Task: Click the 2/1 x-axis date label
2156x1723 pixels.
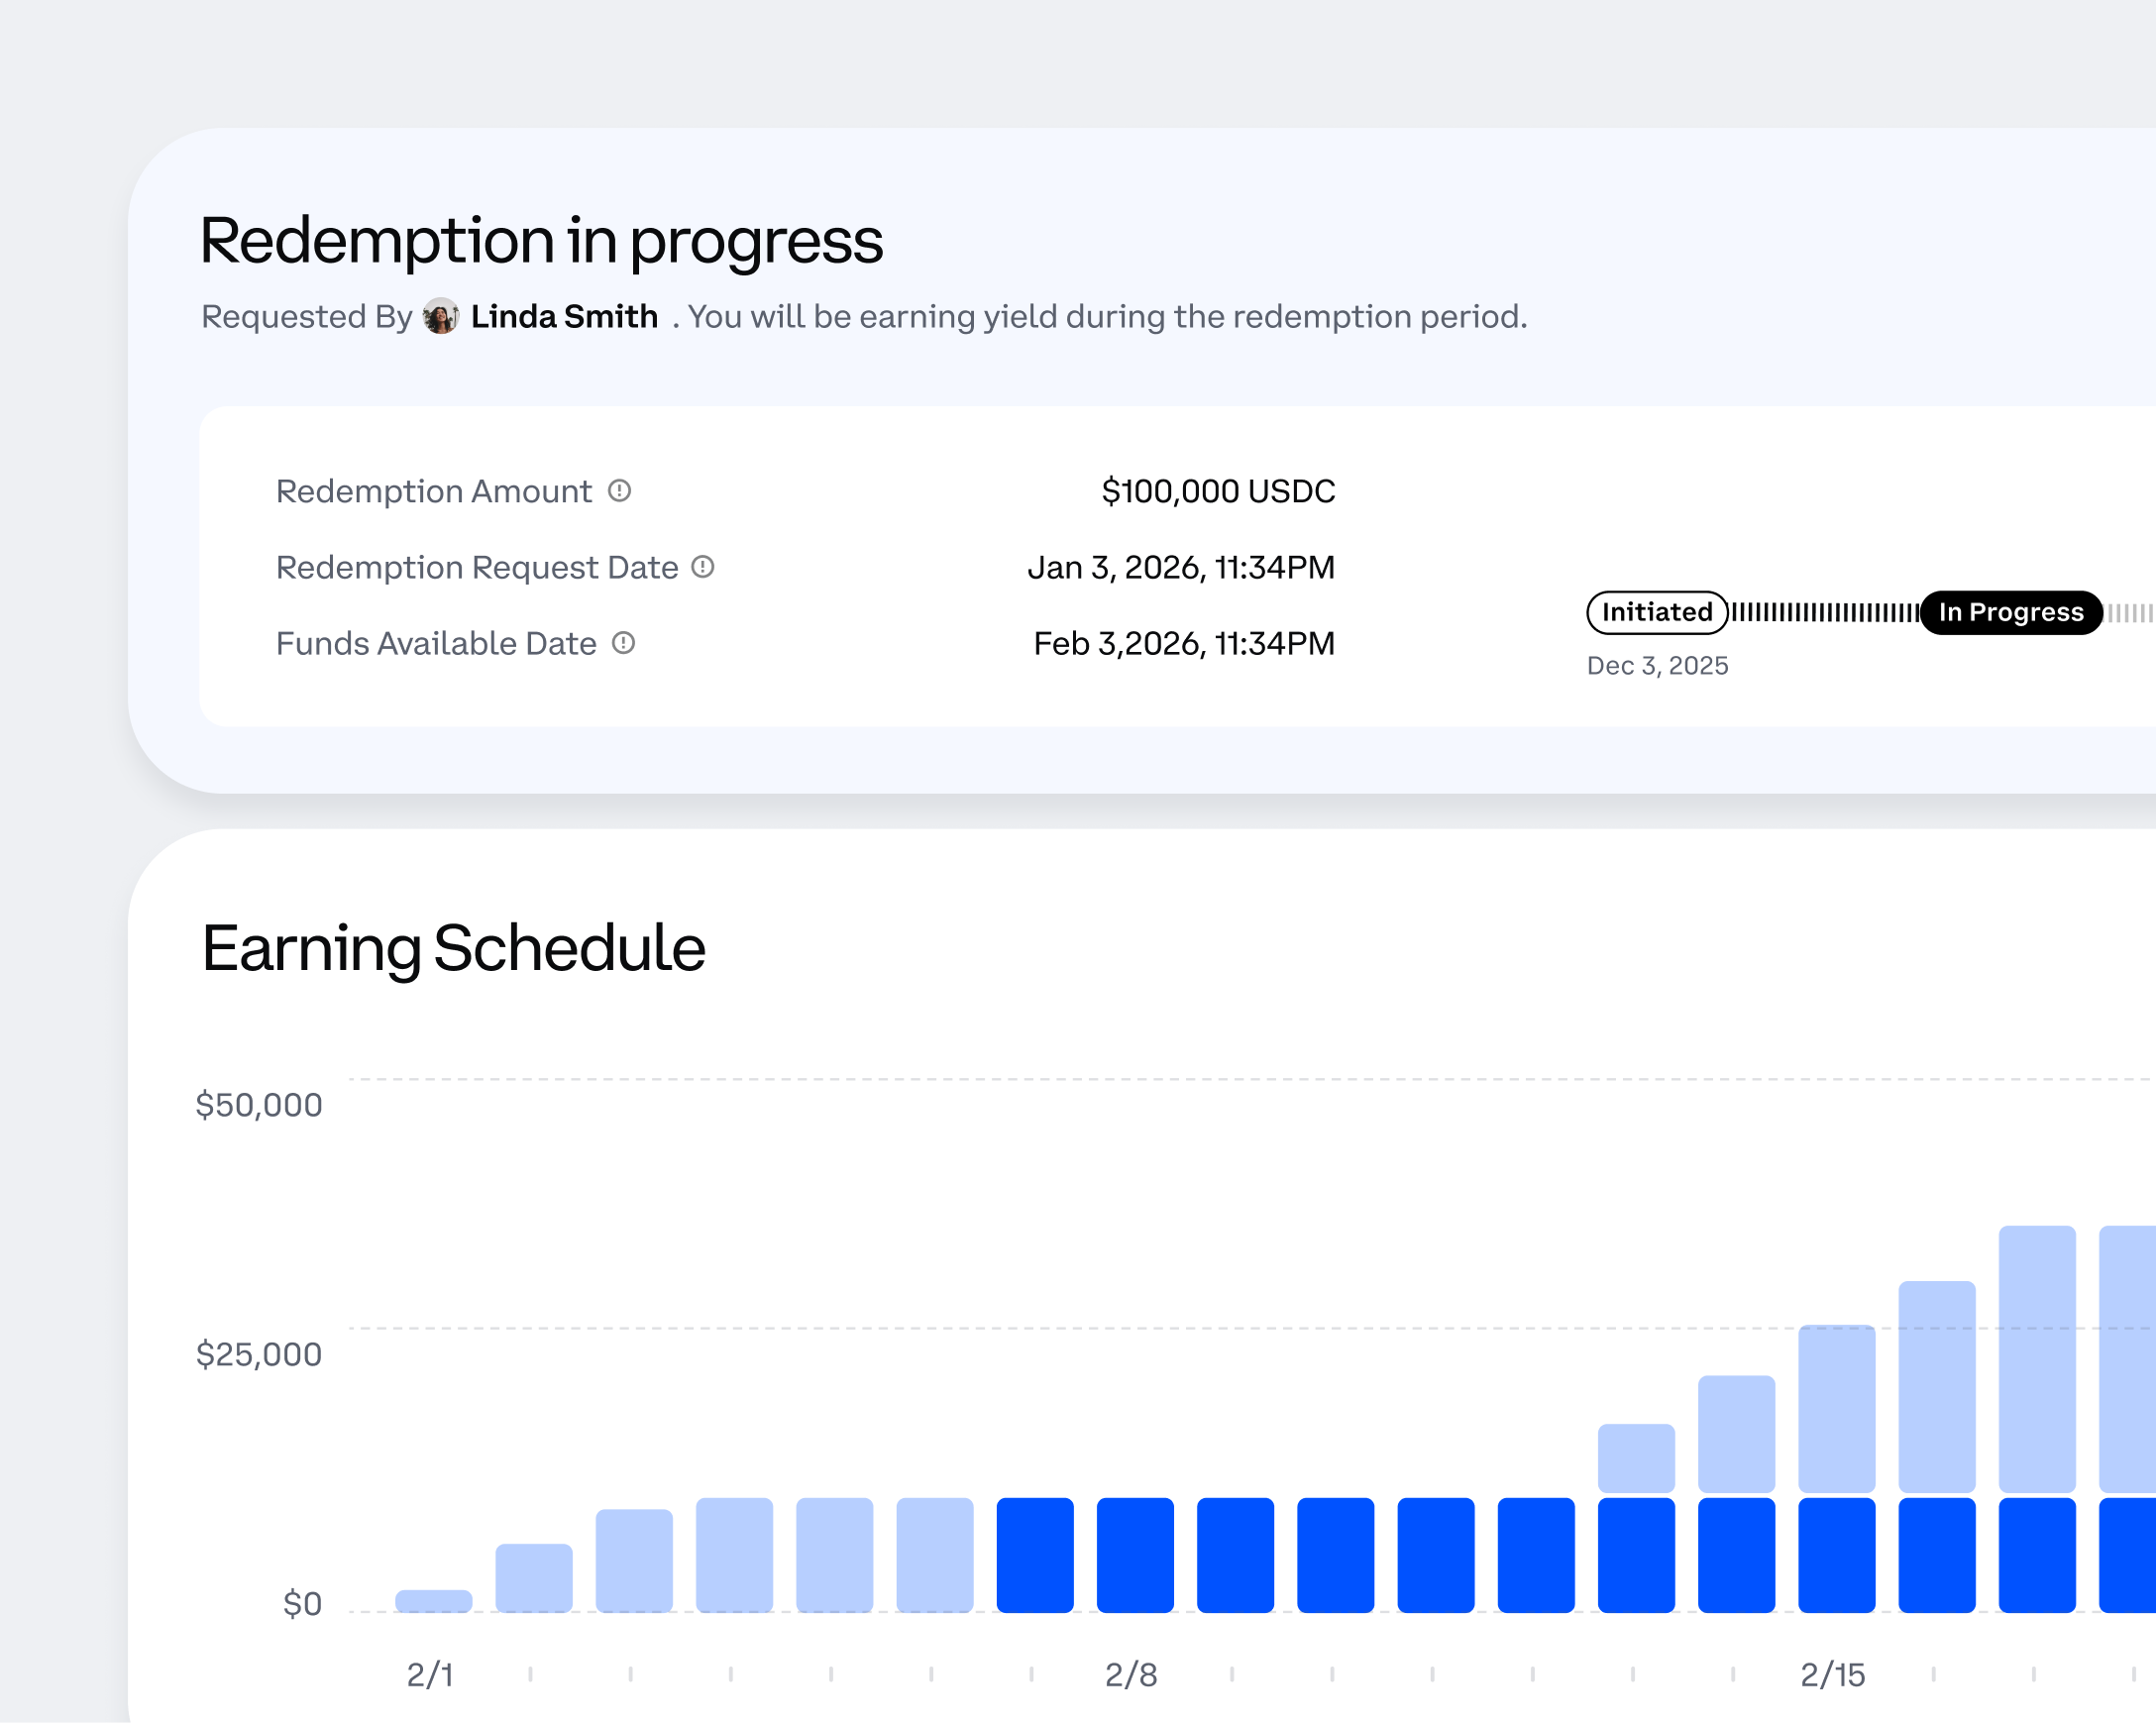Action: 430,1674
